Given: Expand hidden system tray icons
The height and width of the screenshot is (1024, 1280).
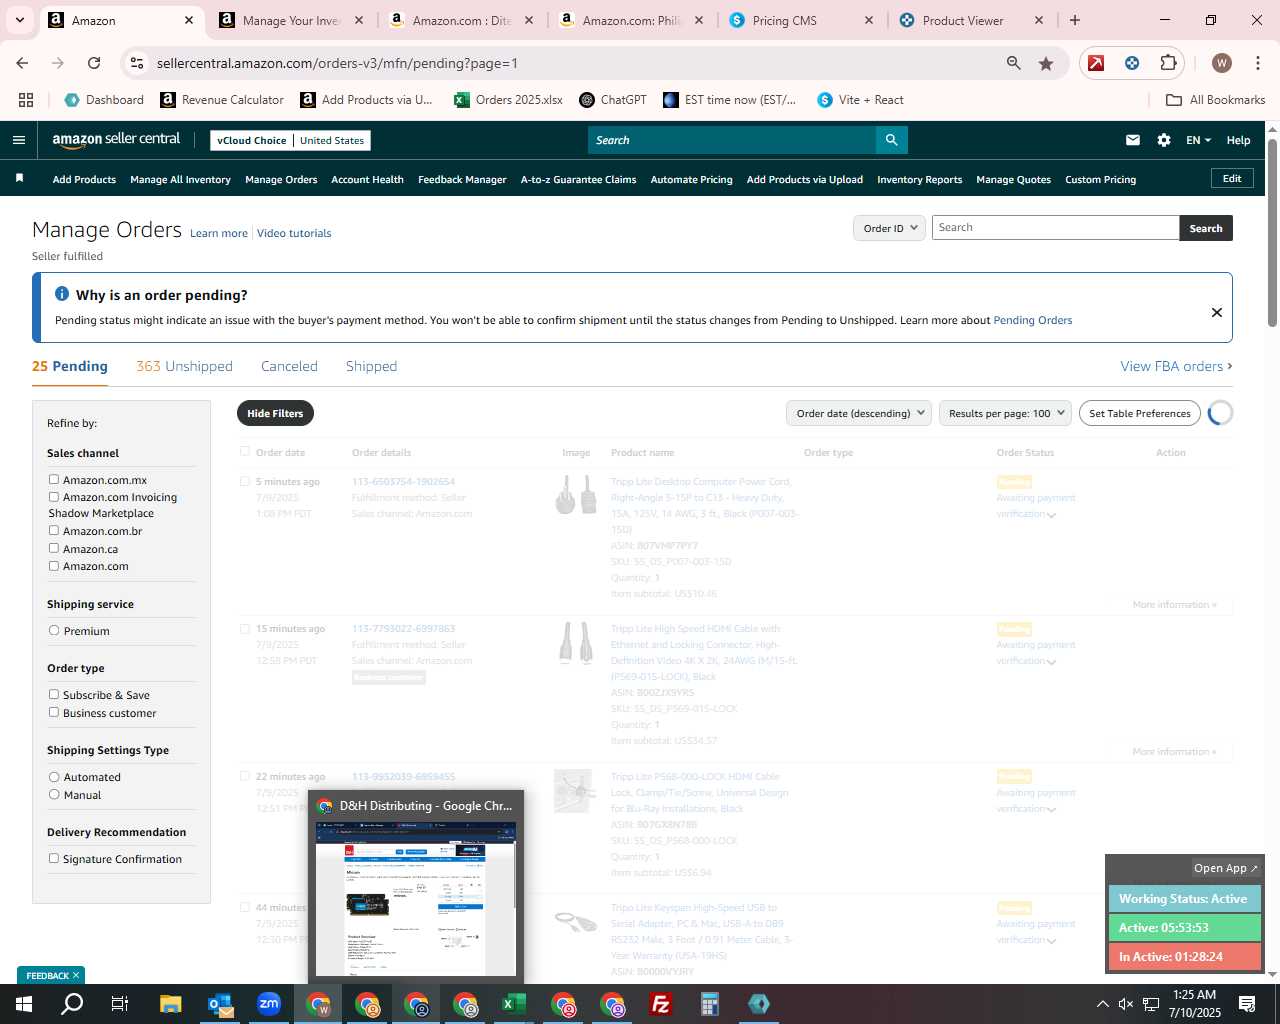Looking at the screenshot, I should click(x=1103, y=1004).
